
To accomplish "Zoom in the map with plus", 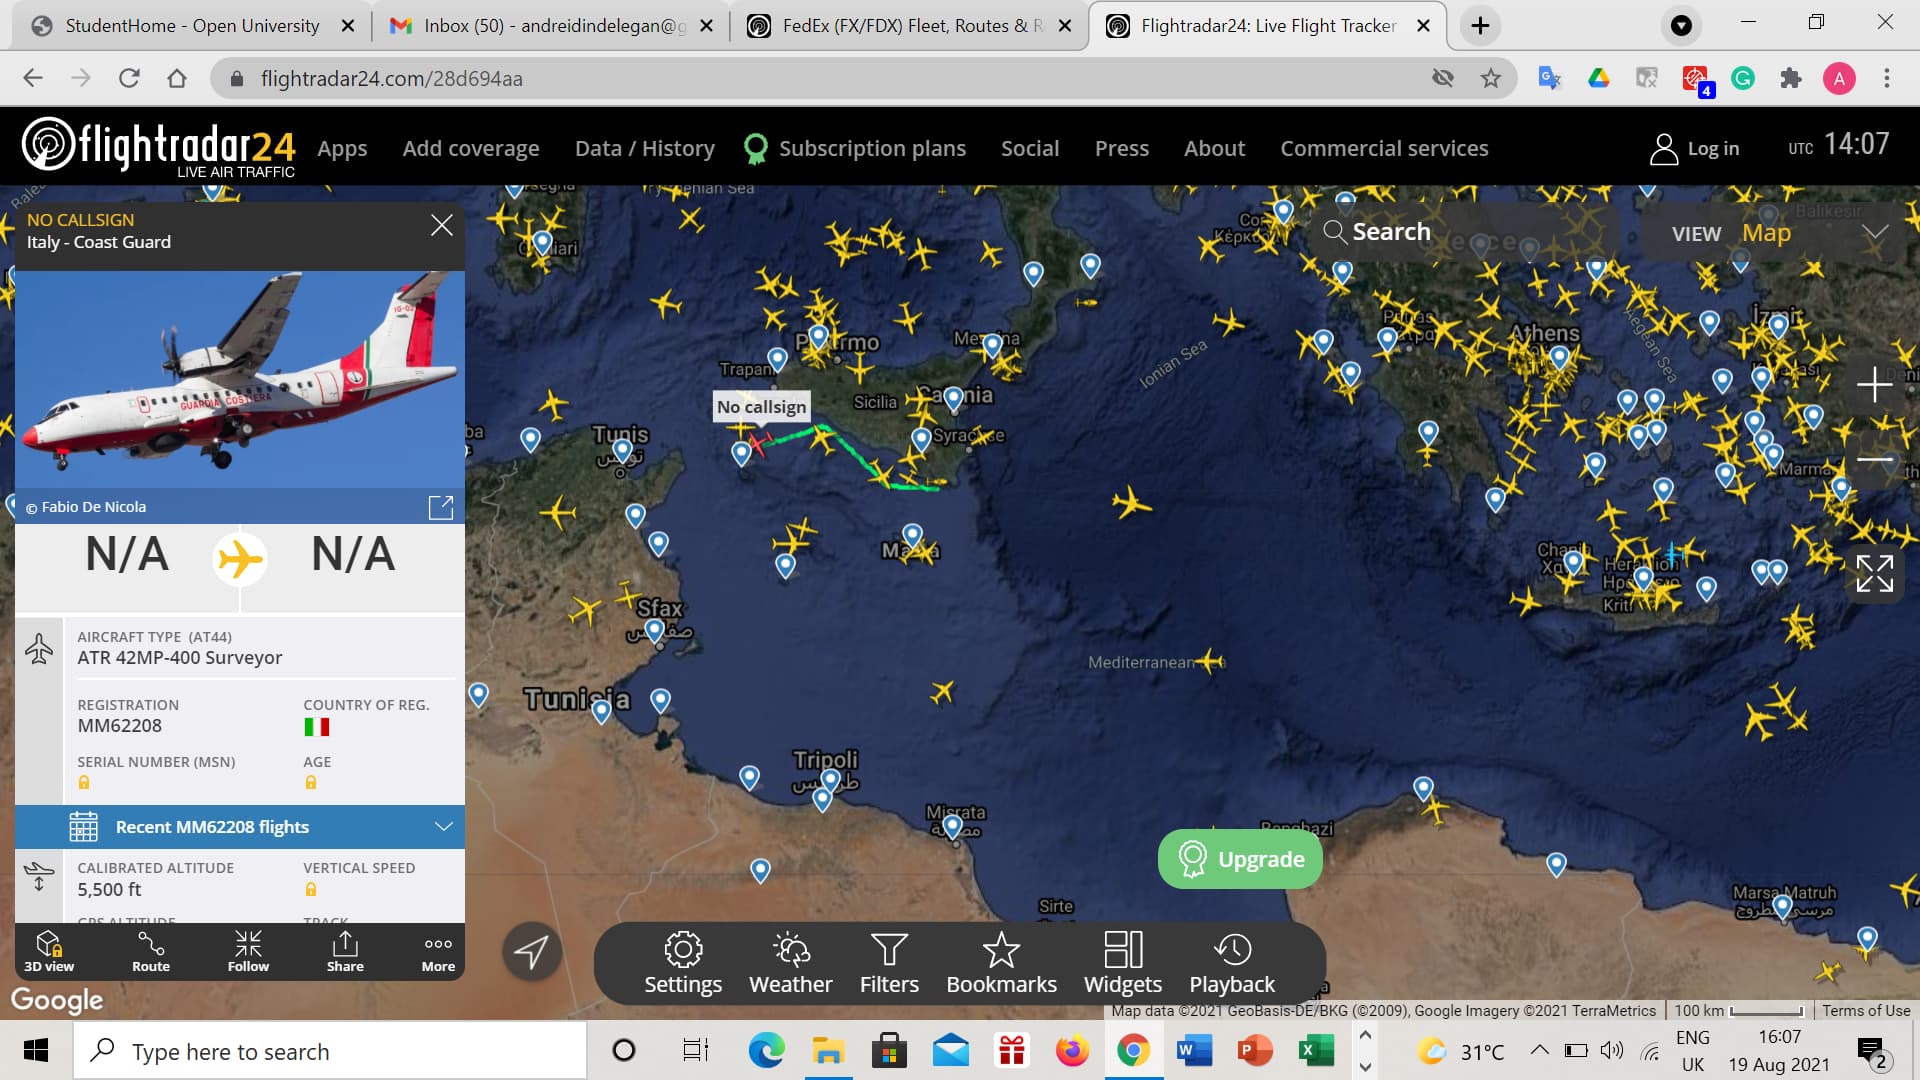I will (x=1874, y=384).
